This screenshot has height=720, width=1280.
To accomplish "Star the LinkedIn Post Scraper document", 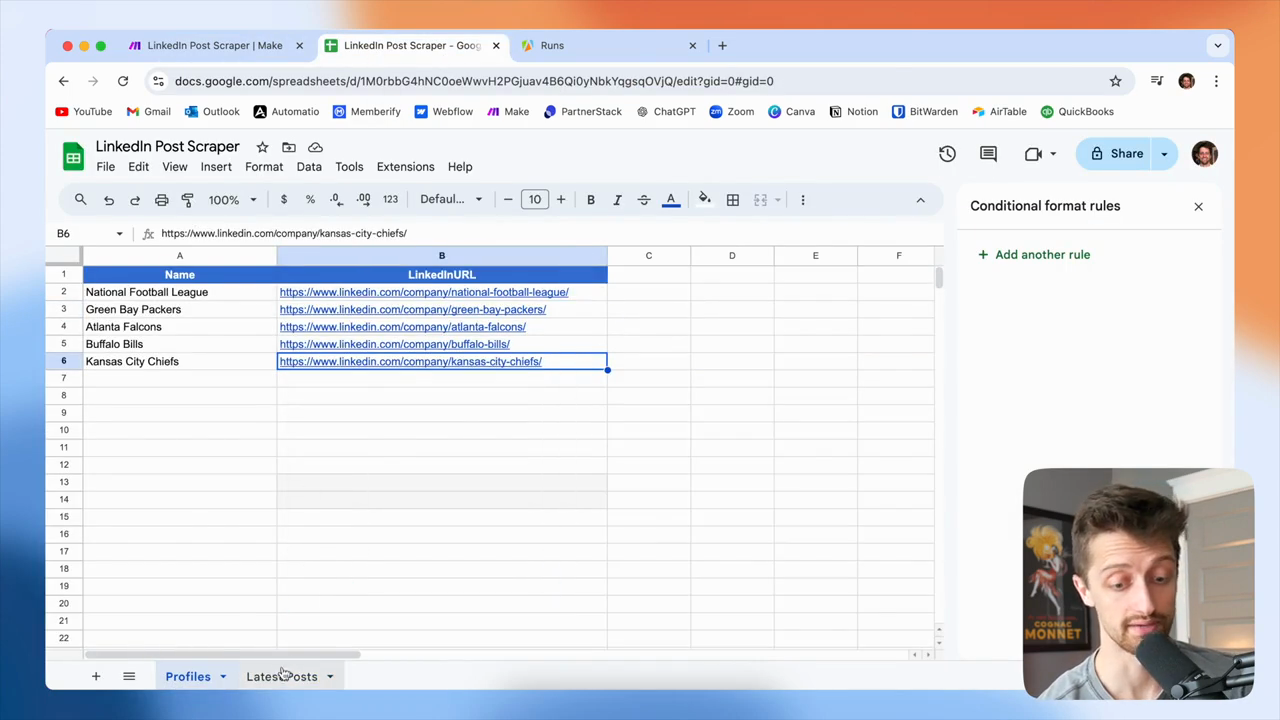I will tap(262, 147).
